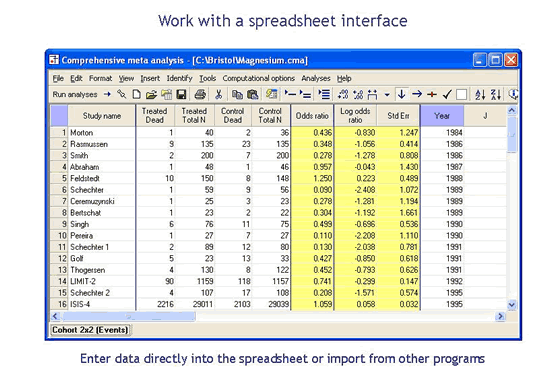Image resolution: width=550 pixels, height=388 pixels.
Task: Click the empty white box toolbar button
Action: click(461, 94)
